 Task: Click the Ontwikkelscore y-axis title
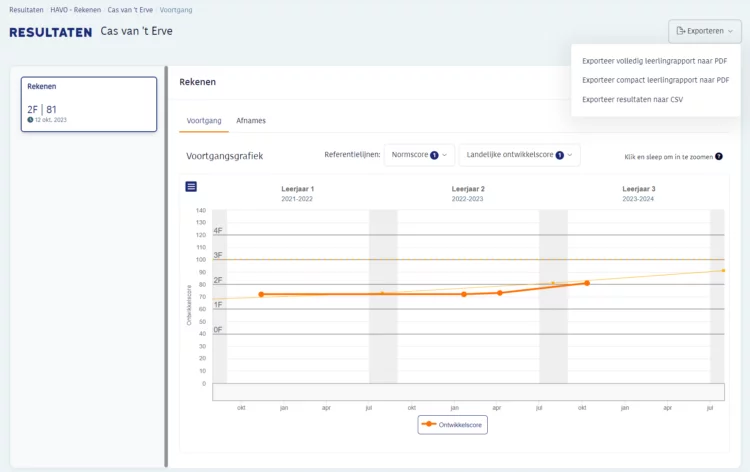(189, 305)
